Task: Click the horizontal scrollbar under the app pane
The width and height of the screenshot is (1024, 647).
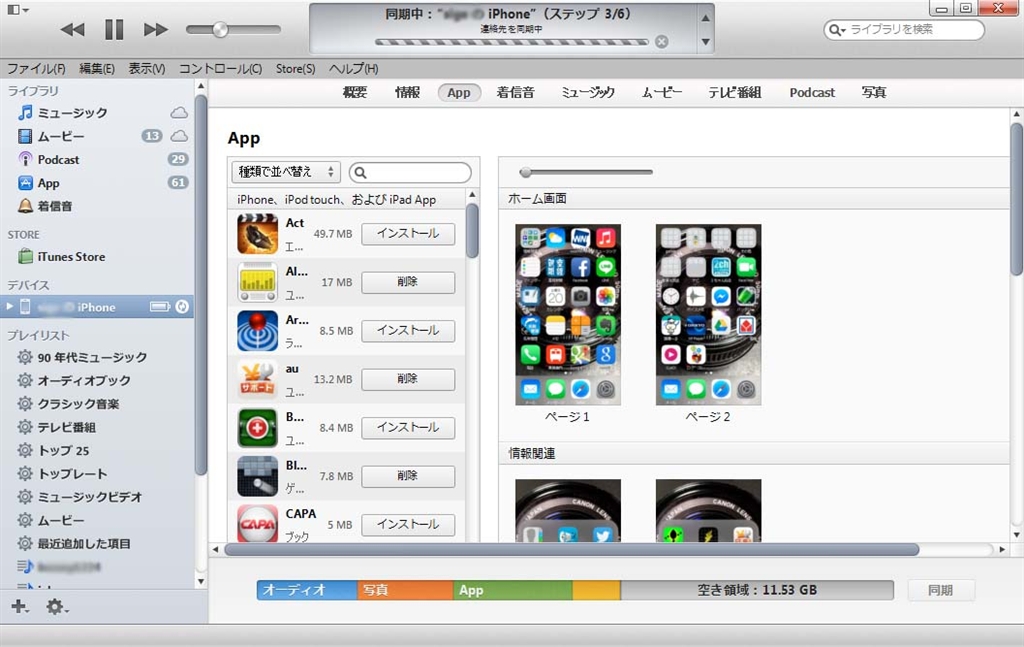Action: click(x=571, y=550)
